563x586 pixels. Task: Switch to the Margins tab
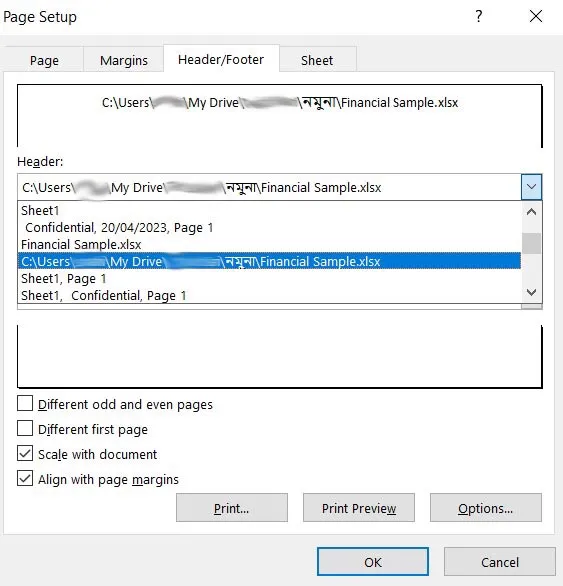pyautogui.click(x=124, y=60)
